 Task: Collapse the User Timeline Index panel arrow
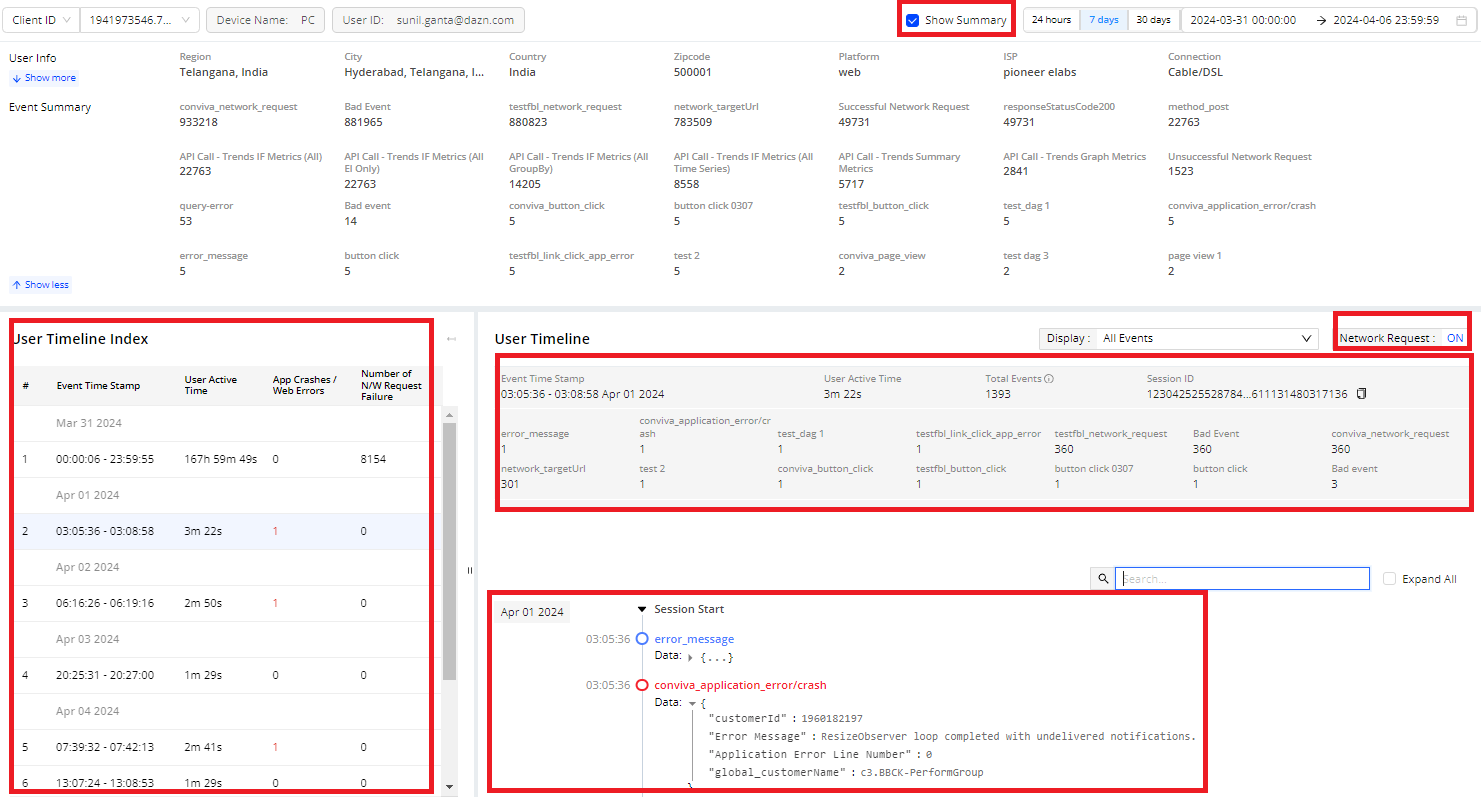(451, 339)
